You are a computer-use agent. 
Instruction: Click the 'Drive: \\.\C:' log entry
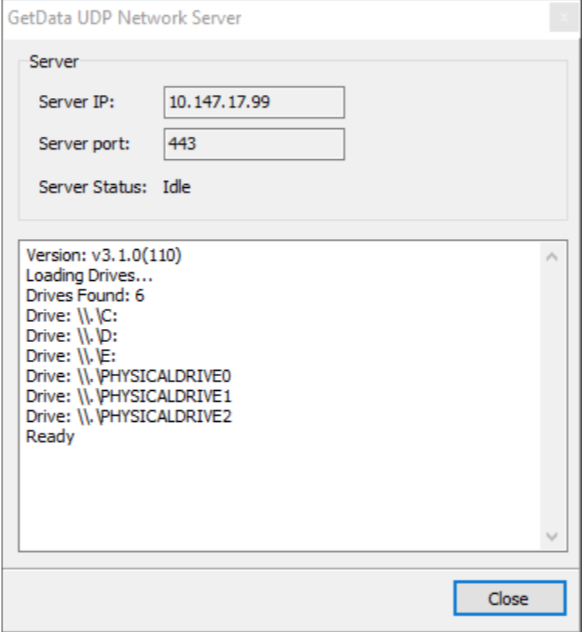pyautogui.click(x=72, y=316)
